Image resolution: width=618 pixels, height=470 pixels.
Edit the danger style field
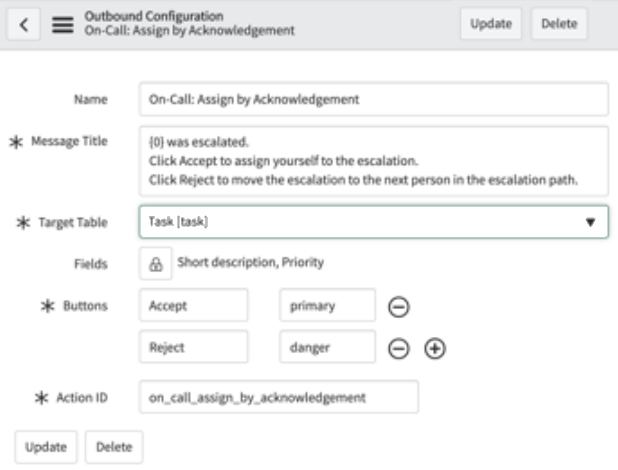click(328, 347)
